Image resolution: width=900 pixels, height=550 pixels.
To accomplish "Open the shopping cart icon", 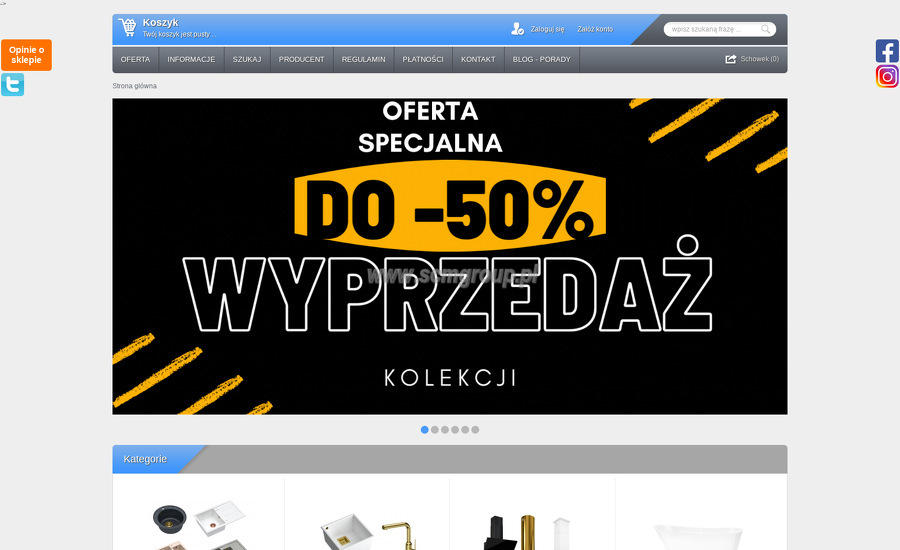I will (127, 27).
